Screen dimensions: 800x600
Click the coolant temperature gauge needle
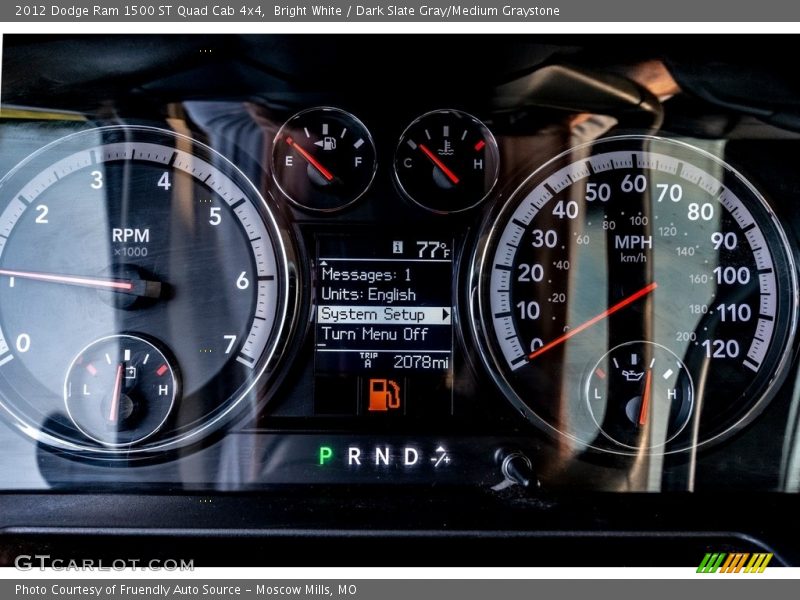click(439, 164)
